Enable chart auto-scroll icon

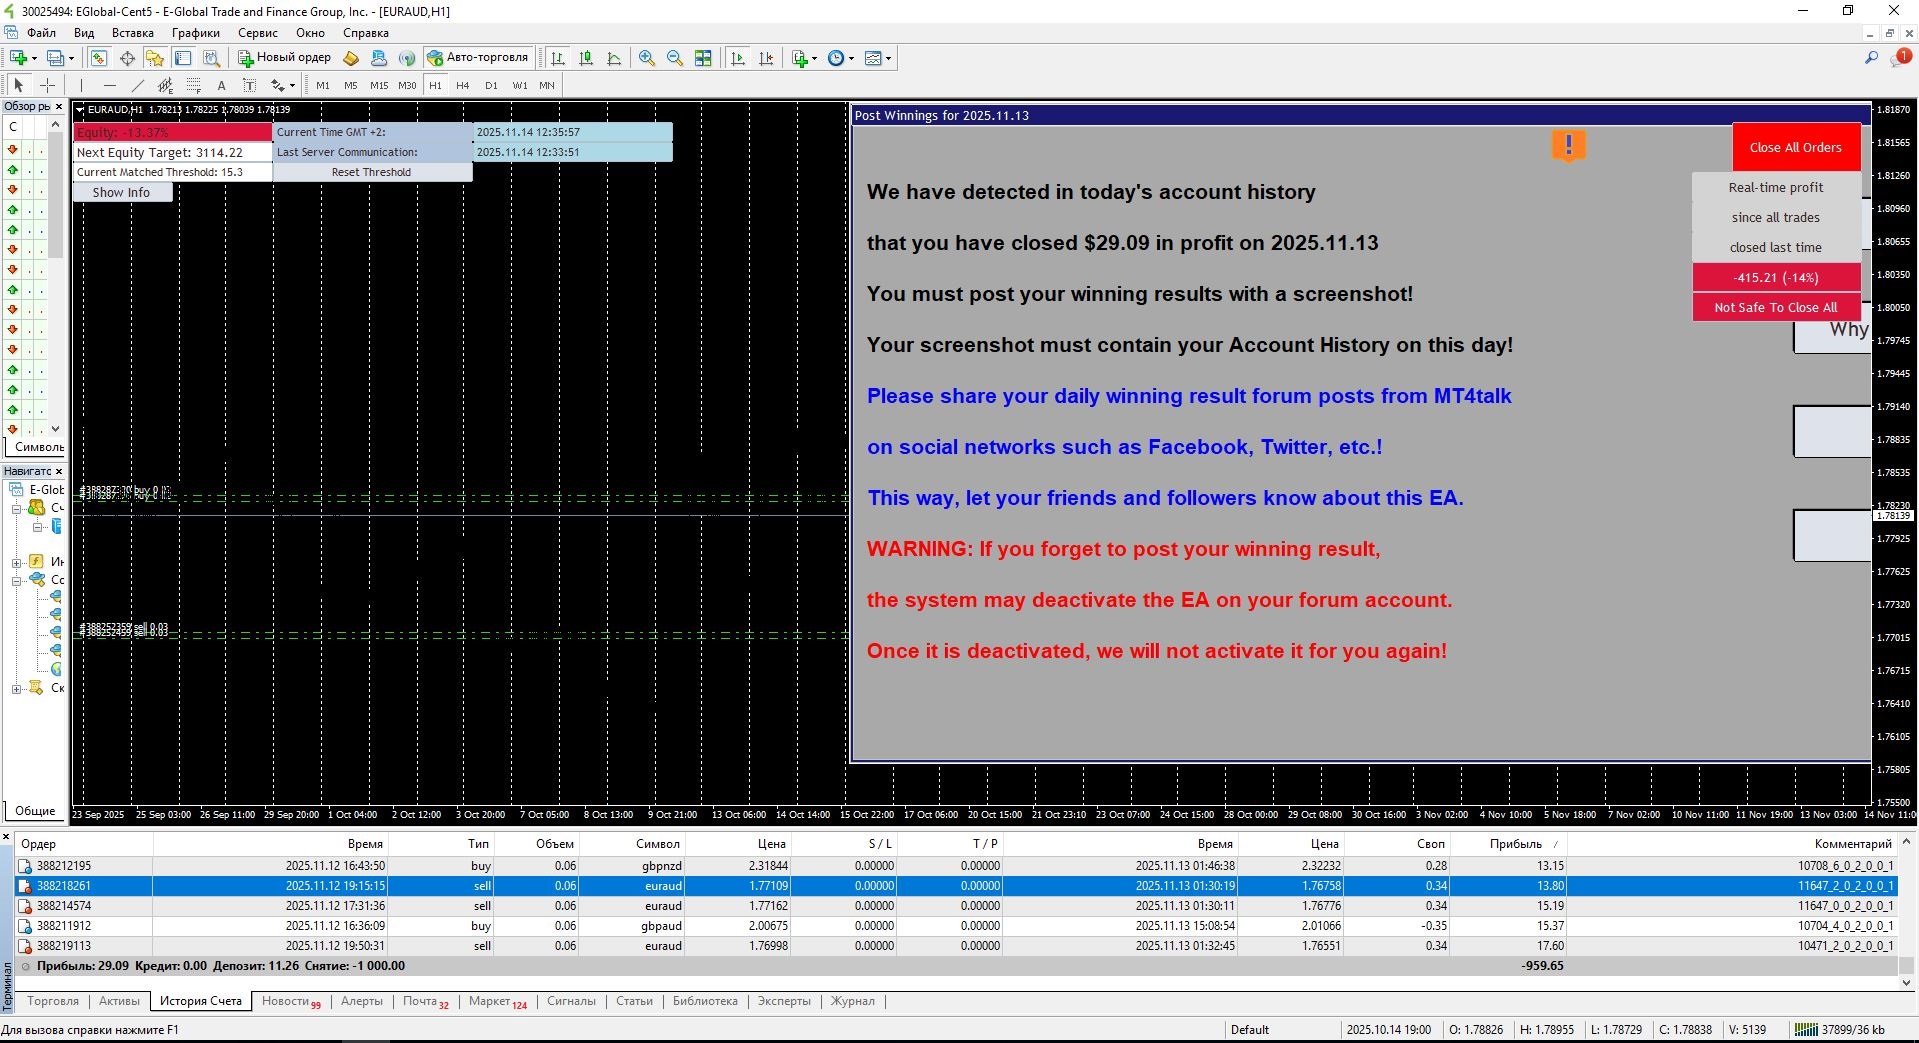point(738,58)
